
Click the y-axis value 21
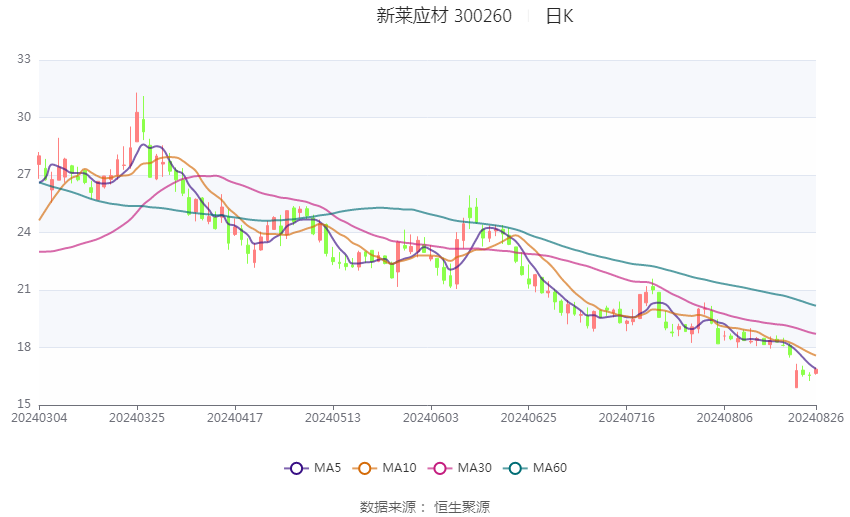click(24, 289)
